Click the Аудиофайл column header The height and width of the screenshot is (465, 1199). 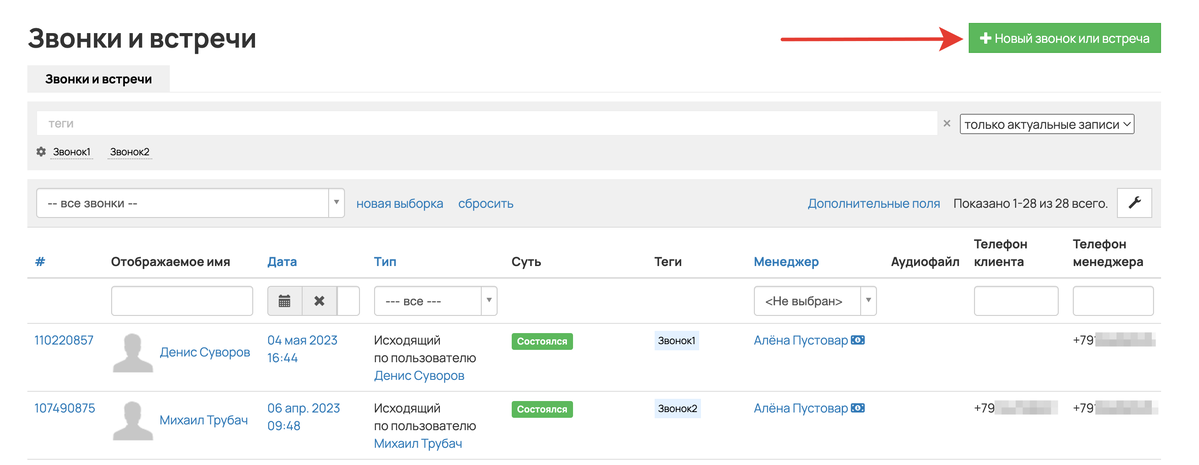(x=925, y=262)
